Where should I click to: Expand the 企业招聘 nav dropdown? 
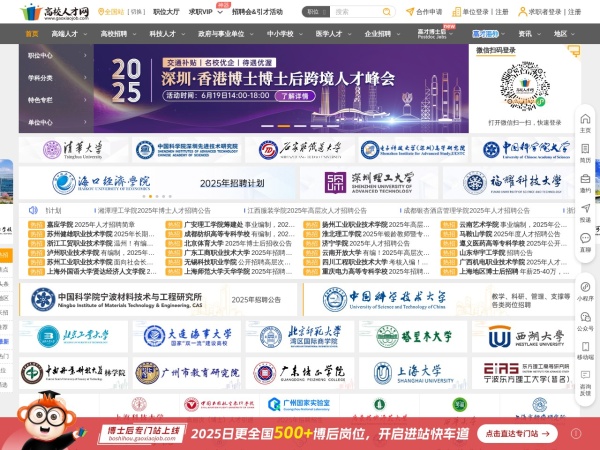[x=398, y=34]
